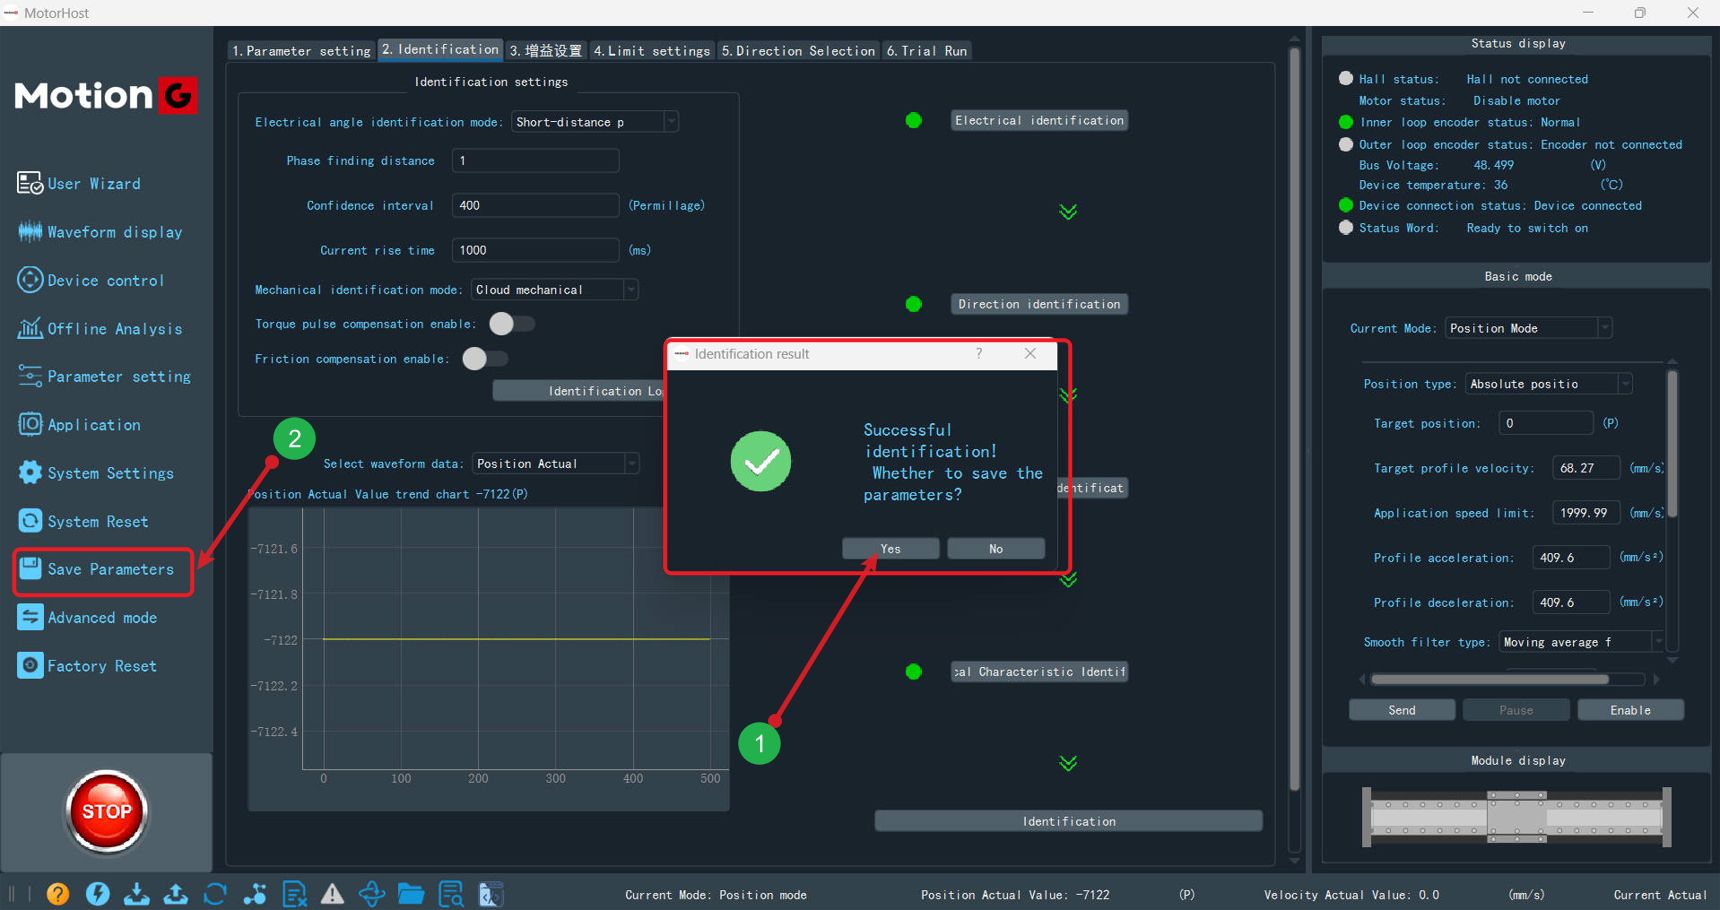
Task: Click Confidence interval input field
Action: point(535,206)
